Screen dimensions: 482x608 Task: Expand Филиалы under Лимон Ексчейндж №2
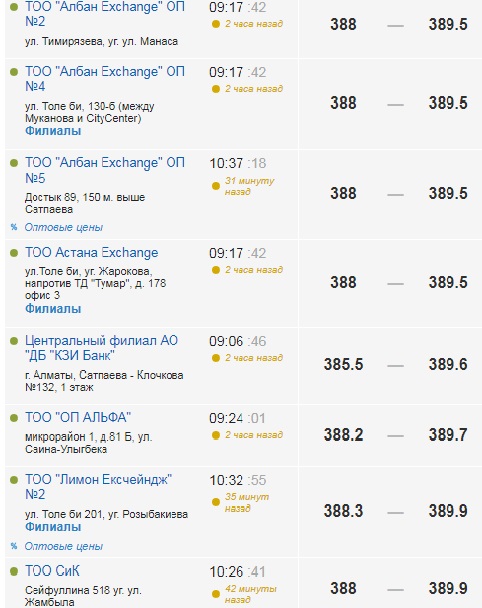(x=53, y=527)
